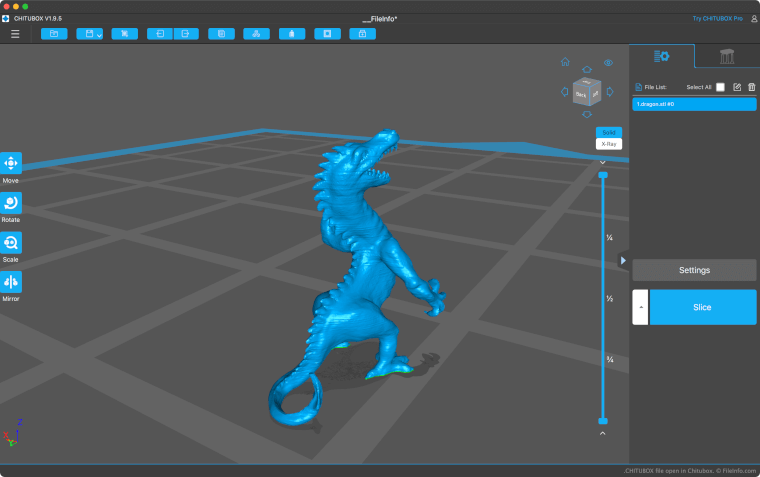Open the dropdown left of Slice button

pos(640,307)
